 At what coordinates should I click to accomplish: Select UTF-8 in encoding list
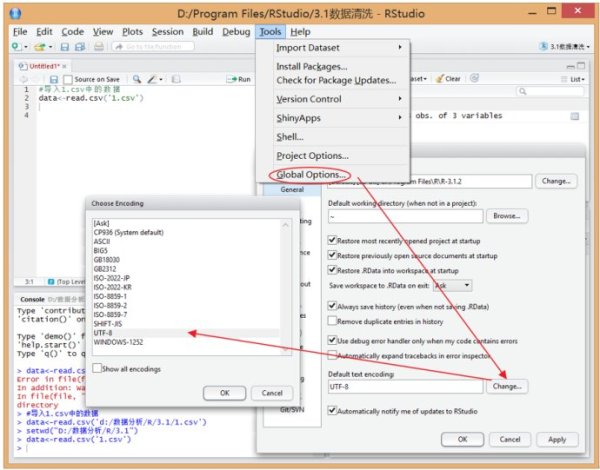pyautogui.click(x=186, y=333)
